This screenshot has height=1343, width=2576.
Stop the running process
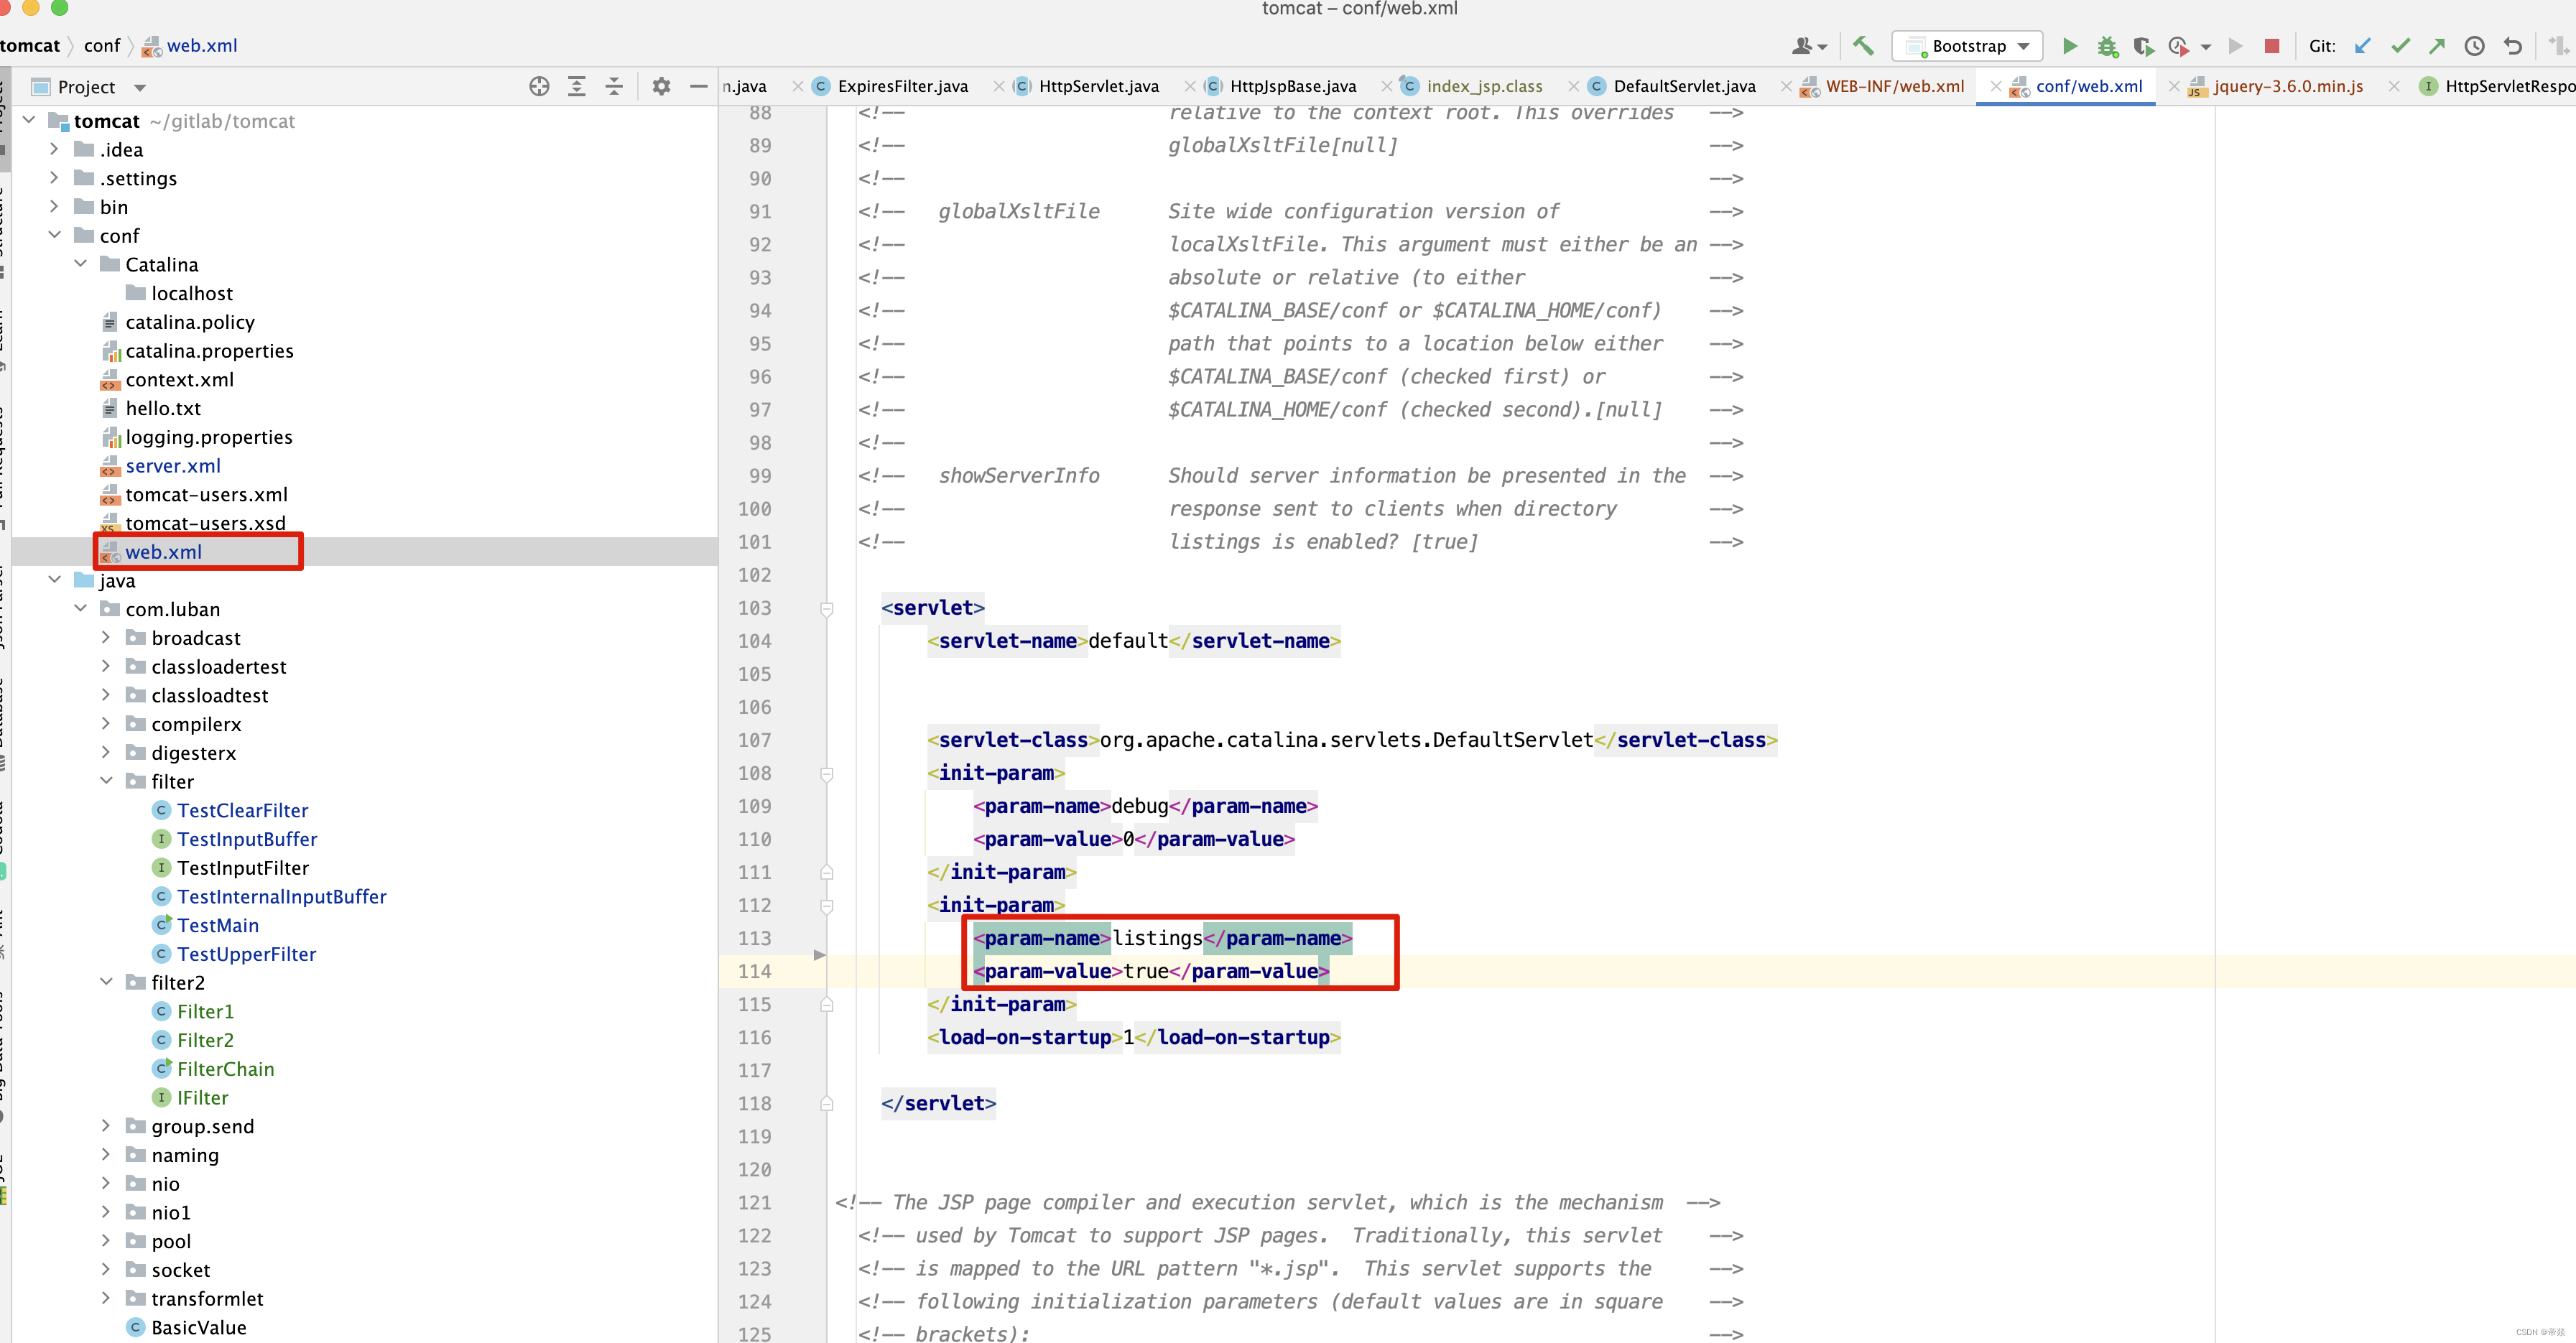click(2272, 46)
